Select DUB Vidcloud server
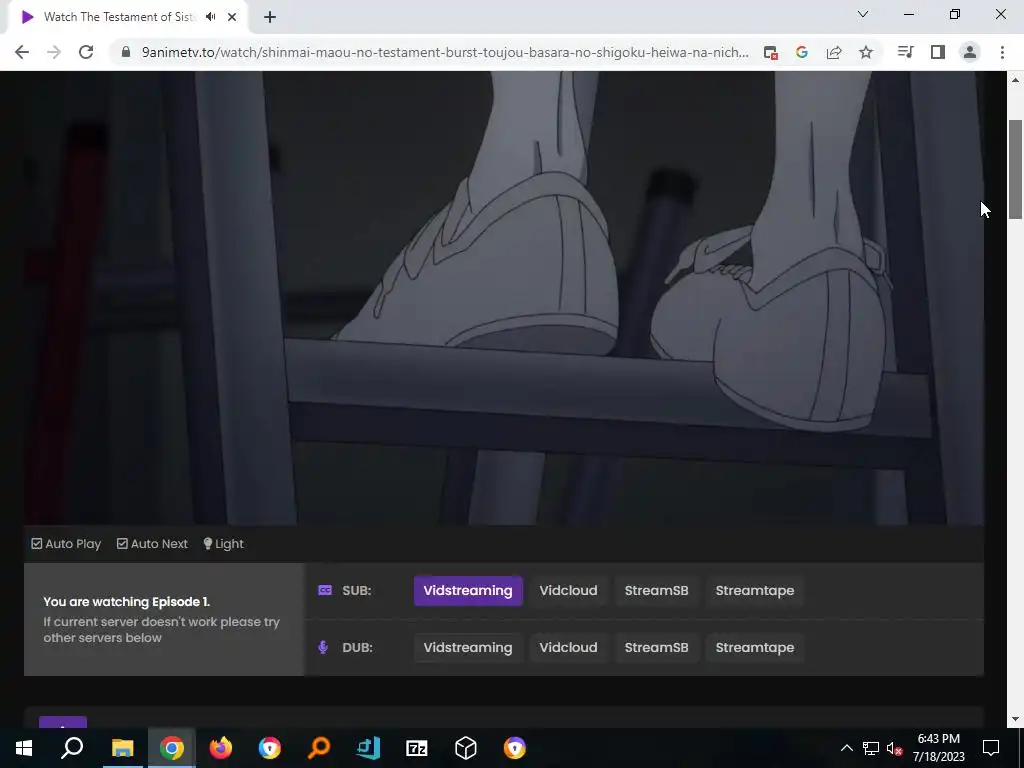Image resolution: width=1024 pixels, height=768 pixels. click(568, 647)
